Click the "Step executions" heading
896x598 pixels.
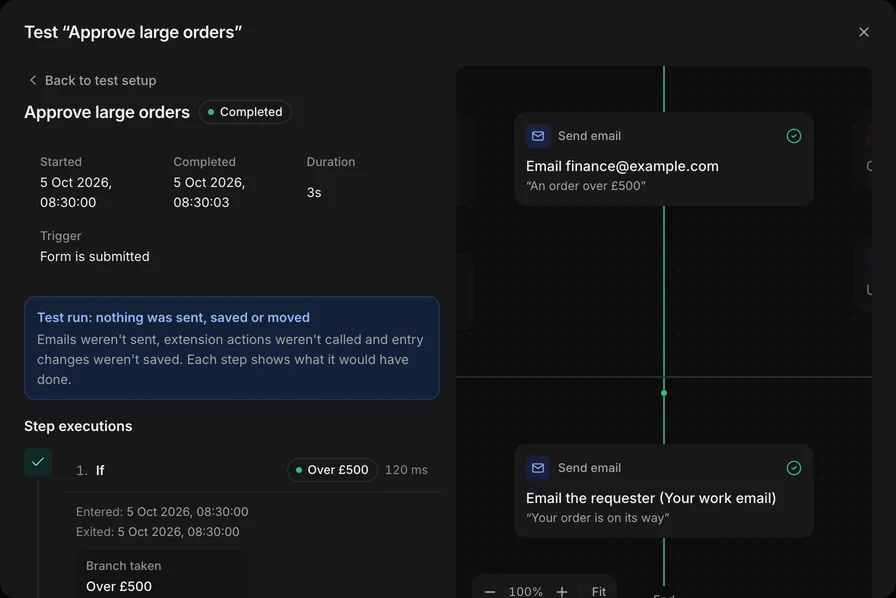click(78, 426)
